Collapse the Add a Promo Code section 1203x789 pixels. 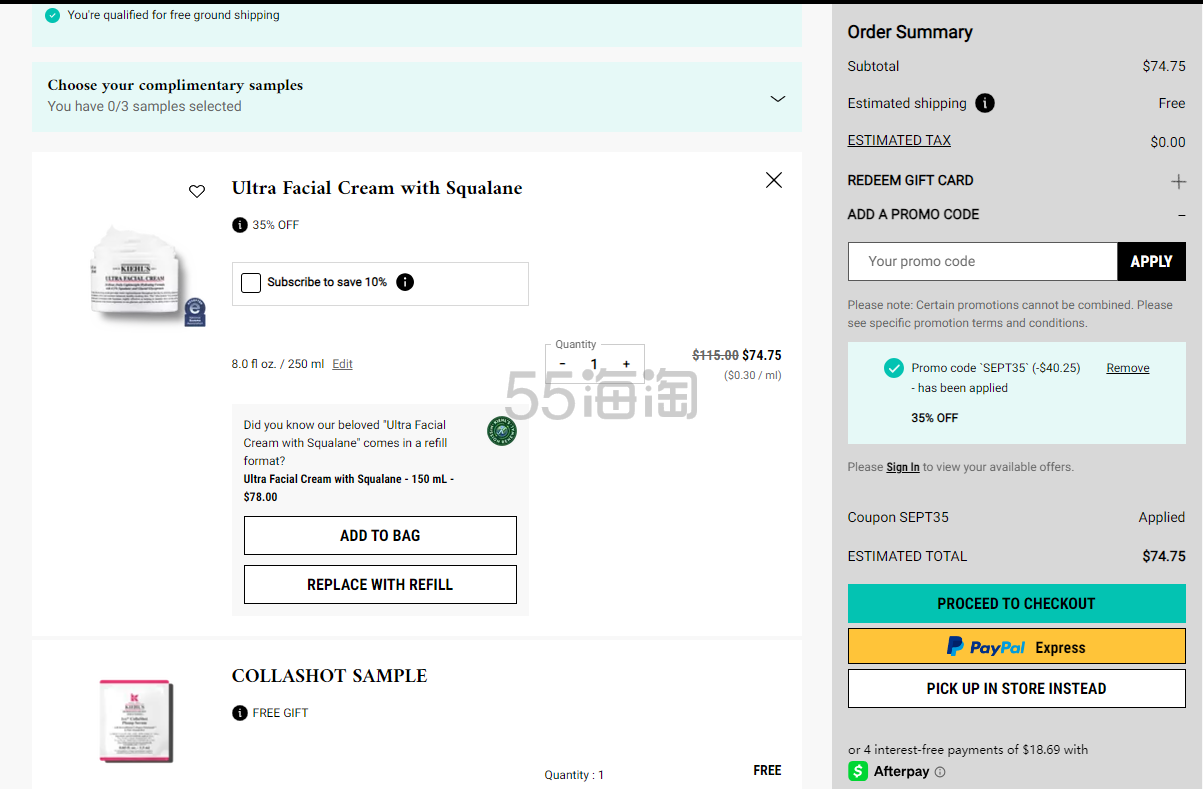(1182, 214)
